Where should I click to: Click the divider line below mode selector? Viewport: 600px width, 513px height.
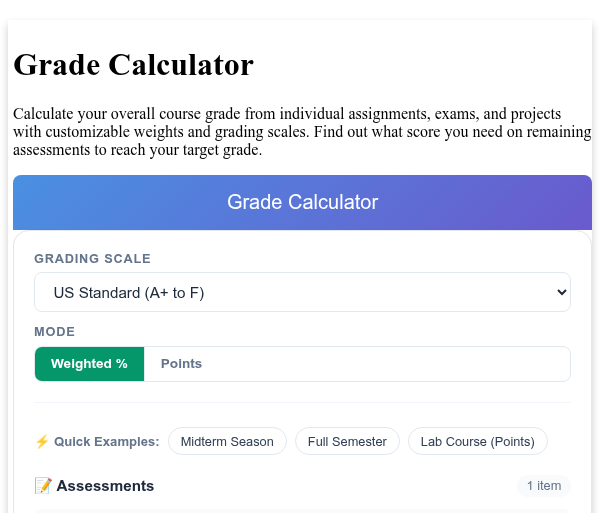coord(302,402)
